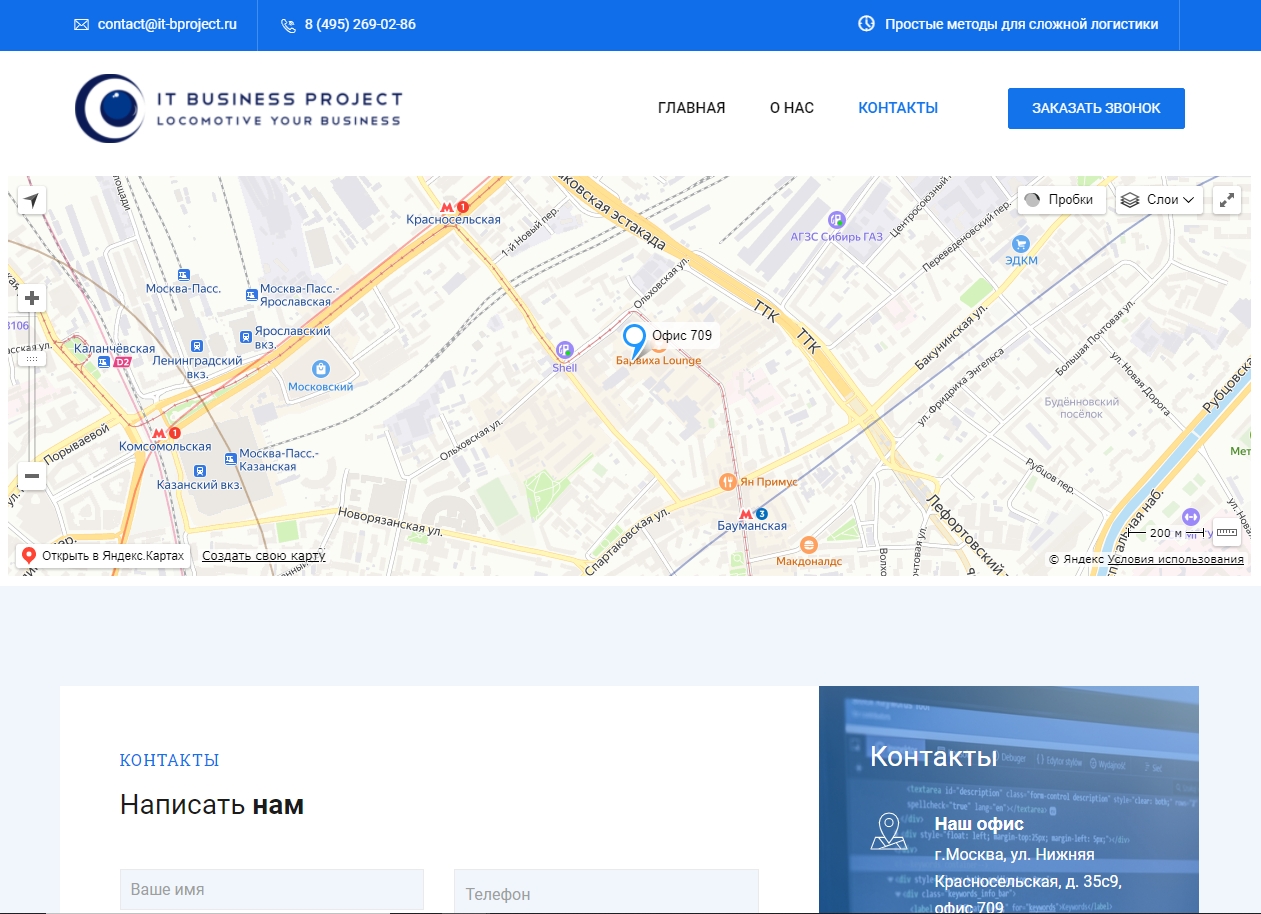Click the office location pin icon in Контакты
This screenshot has height=914, width=1261.
pyautogui.click(x=888, y=832)
